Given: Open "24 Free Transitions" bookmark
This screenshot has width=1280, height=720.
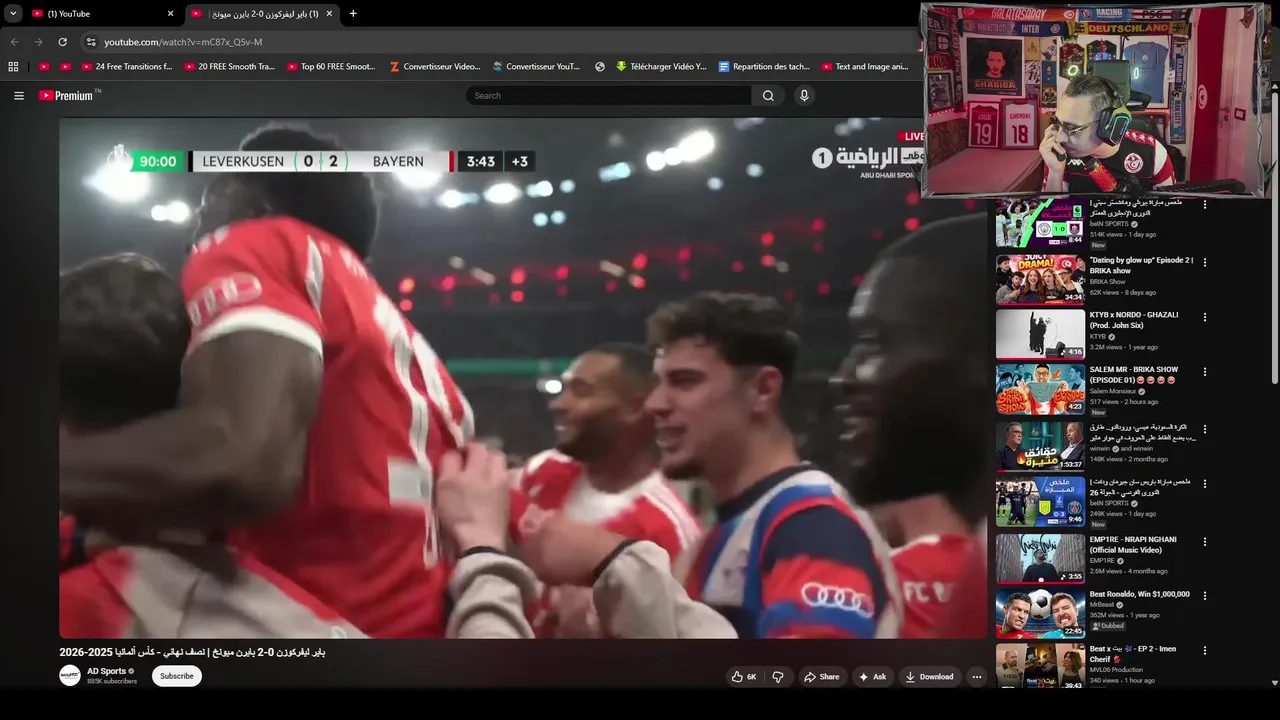Looking at the screenshot, I should 126,67.
